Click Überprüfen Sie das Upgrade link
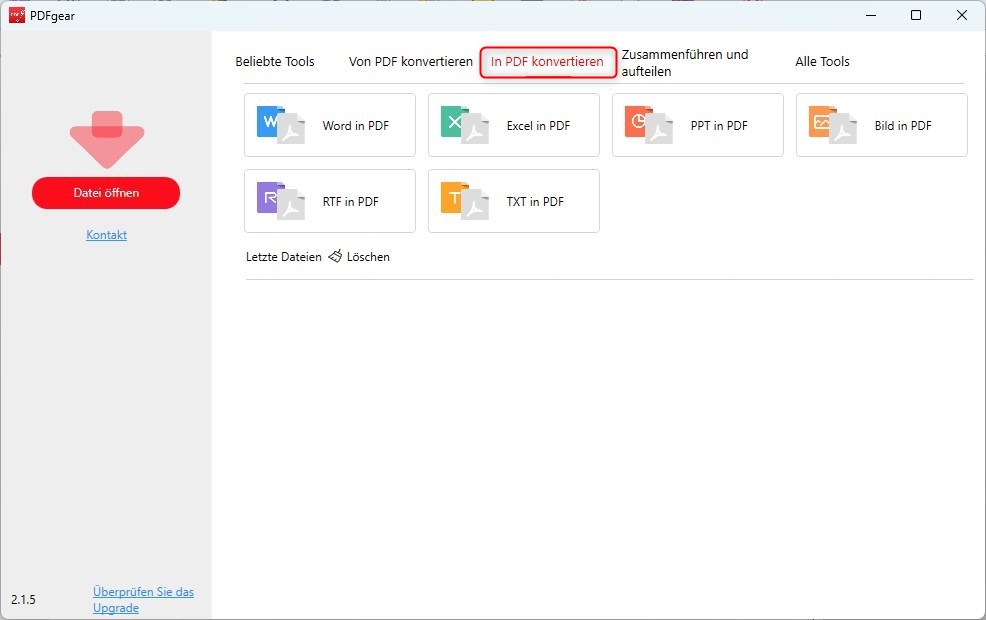Screen dimensions: 986x620 click(x=143, y=600)
